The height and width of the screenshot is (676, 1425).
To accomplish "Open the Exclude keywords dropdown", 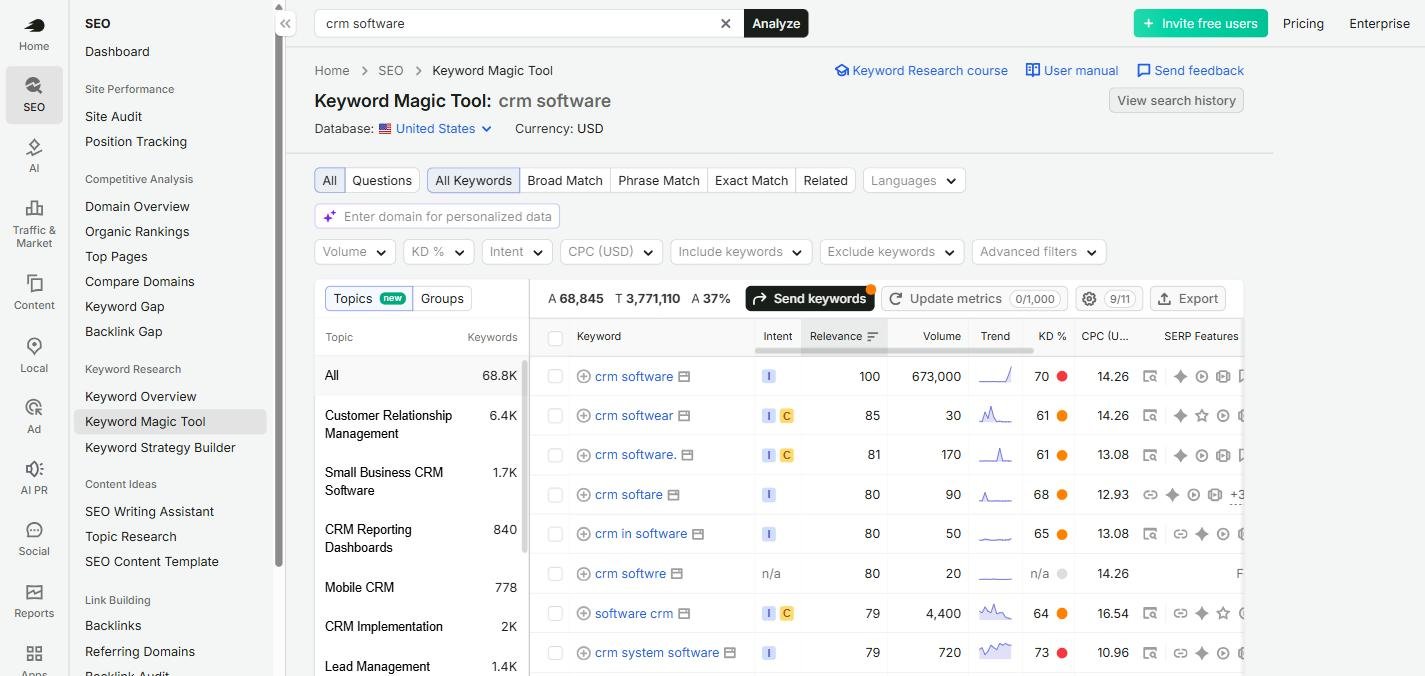I will 892,252.
